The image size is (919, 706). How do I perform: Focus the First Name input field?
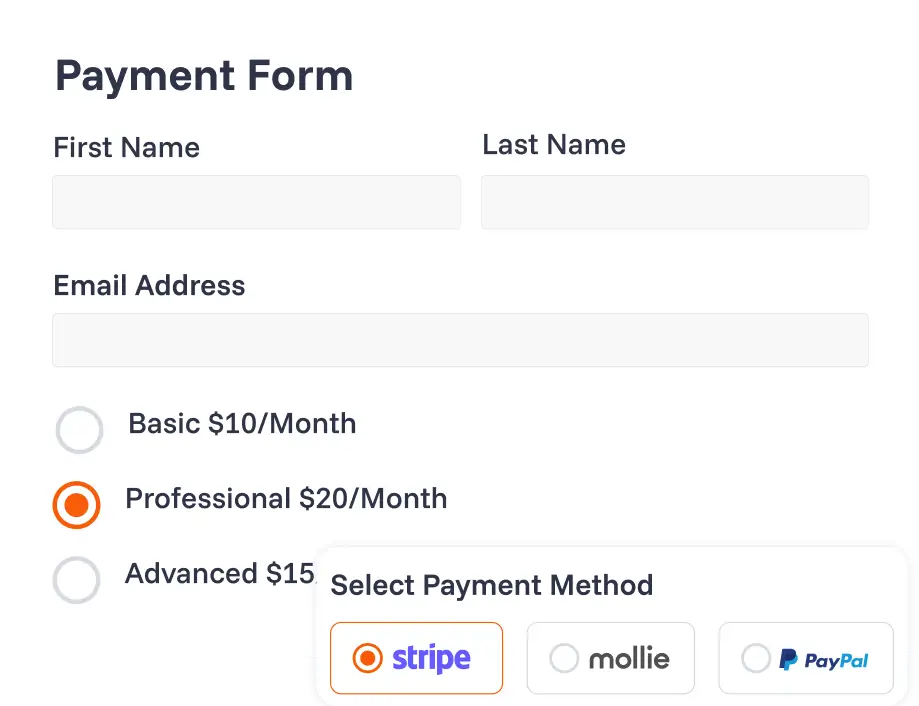(256, 202)
